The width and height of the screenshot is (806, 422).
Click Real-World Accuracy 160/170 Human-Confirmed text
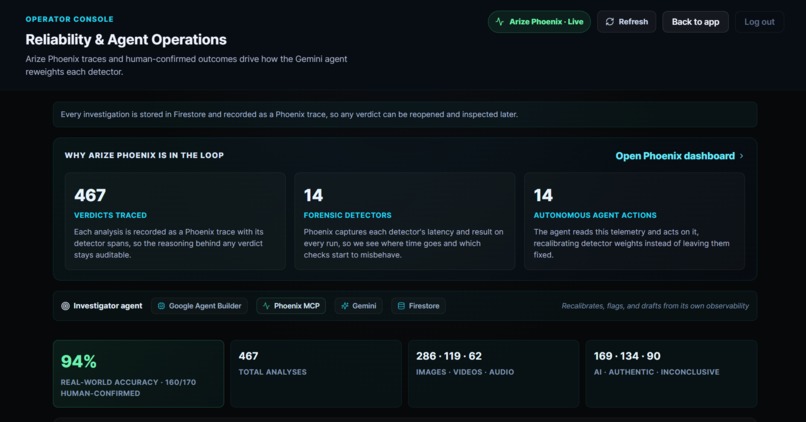click(128, 388)
